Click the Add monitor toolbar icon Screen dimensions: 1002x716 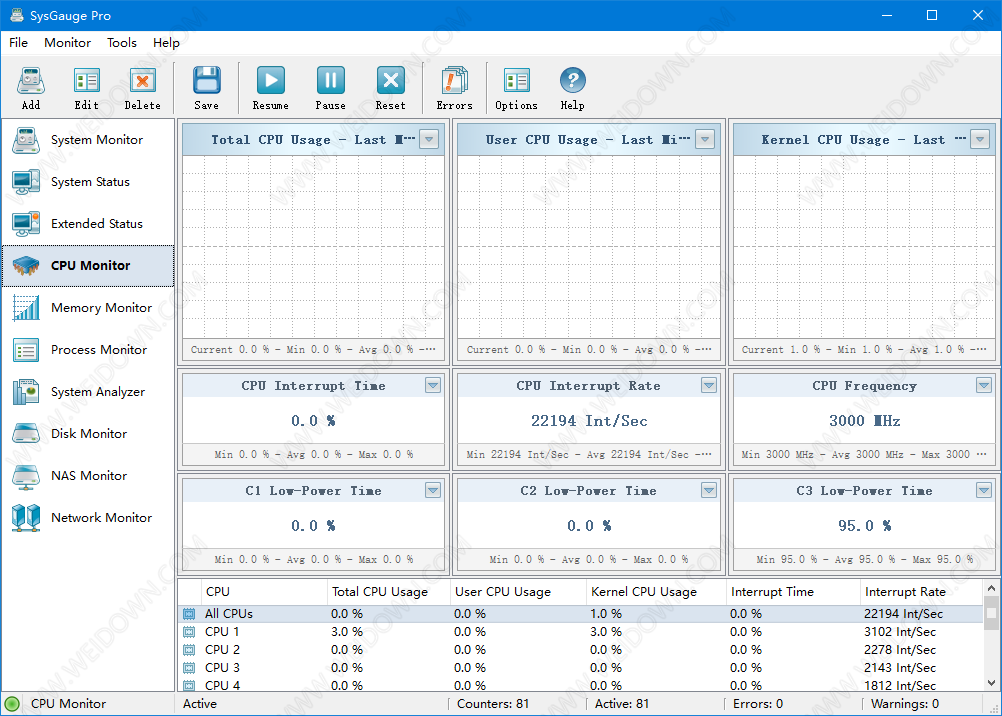(x=31, y=81)
